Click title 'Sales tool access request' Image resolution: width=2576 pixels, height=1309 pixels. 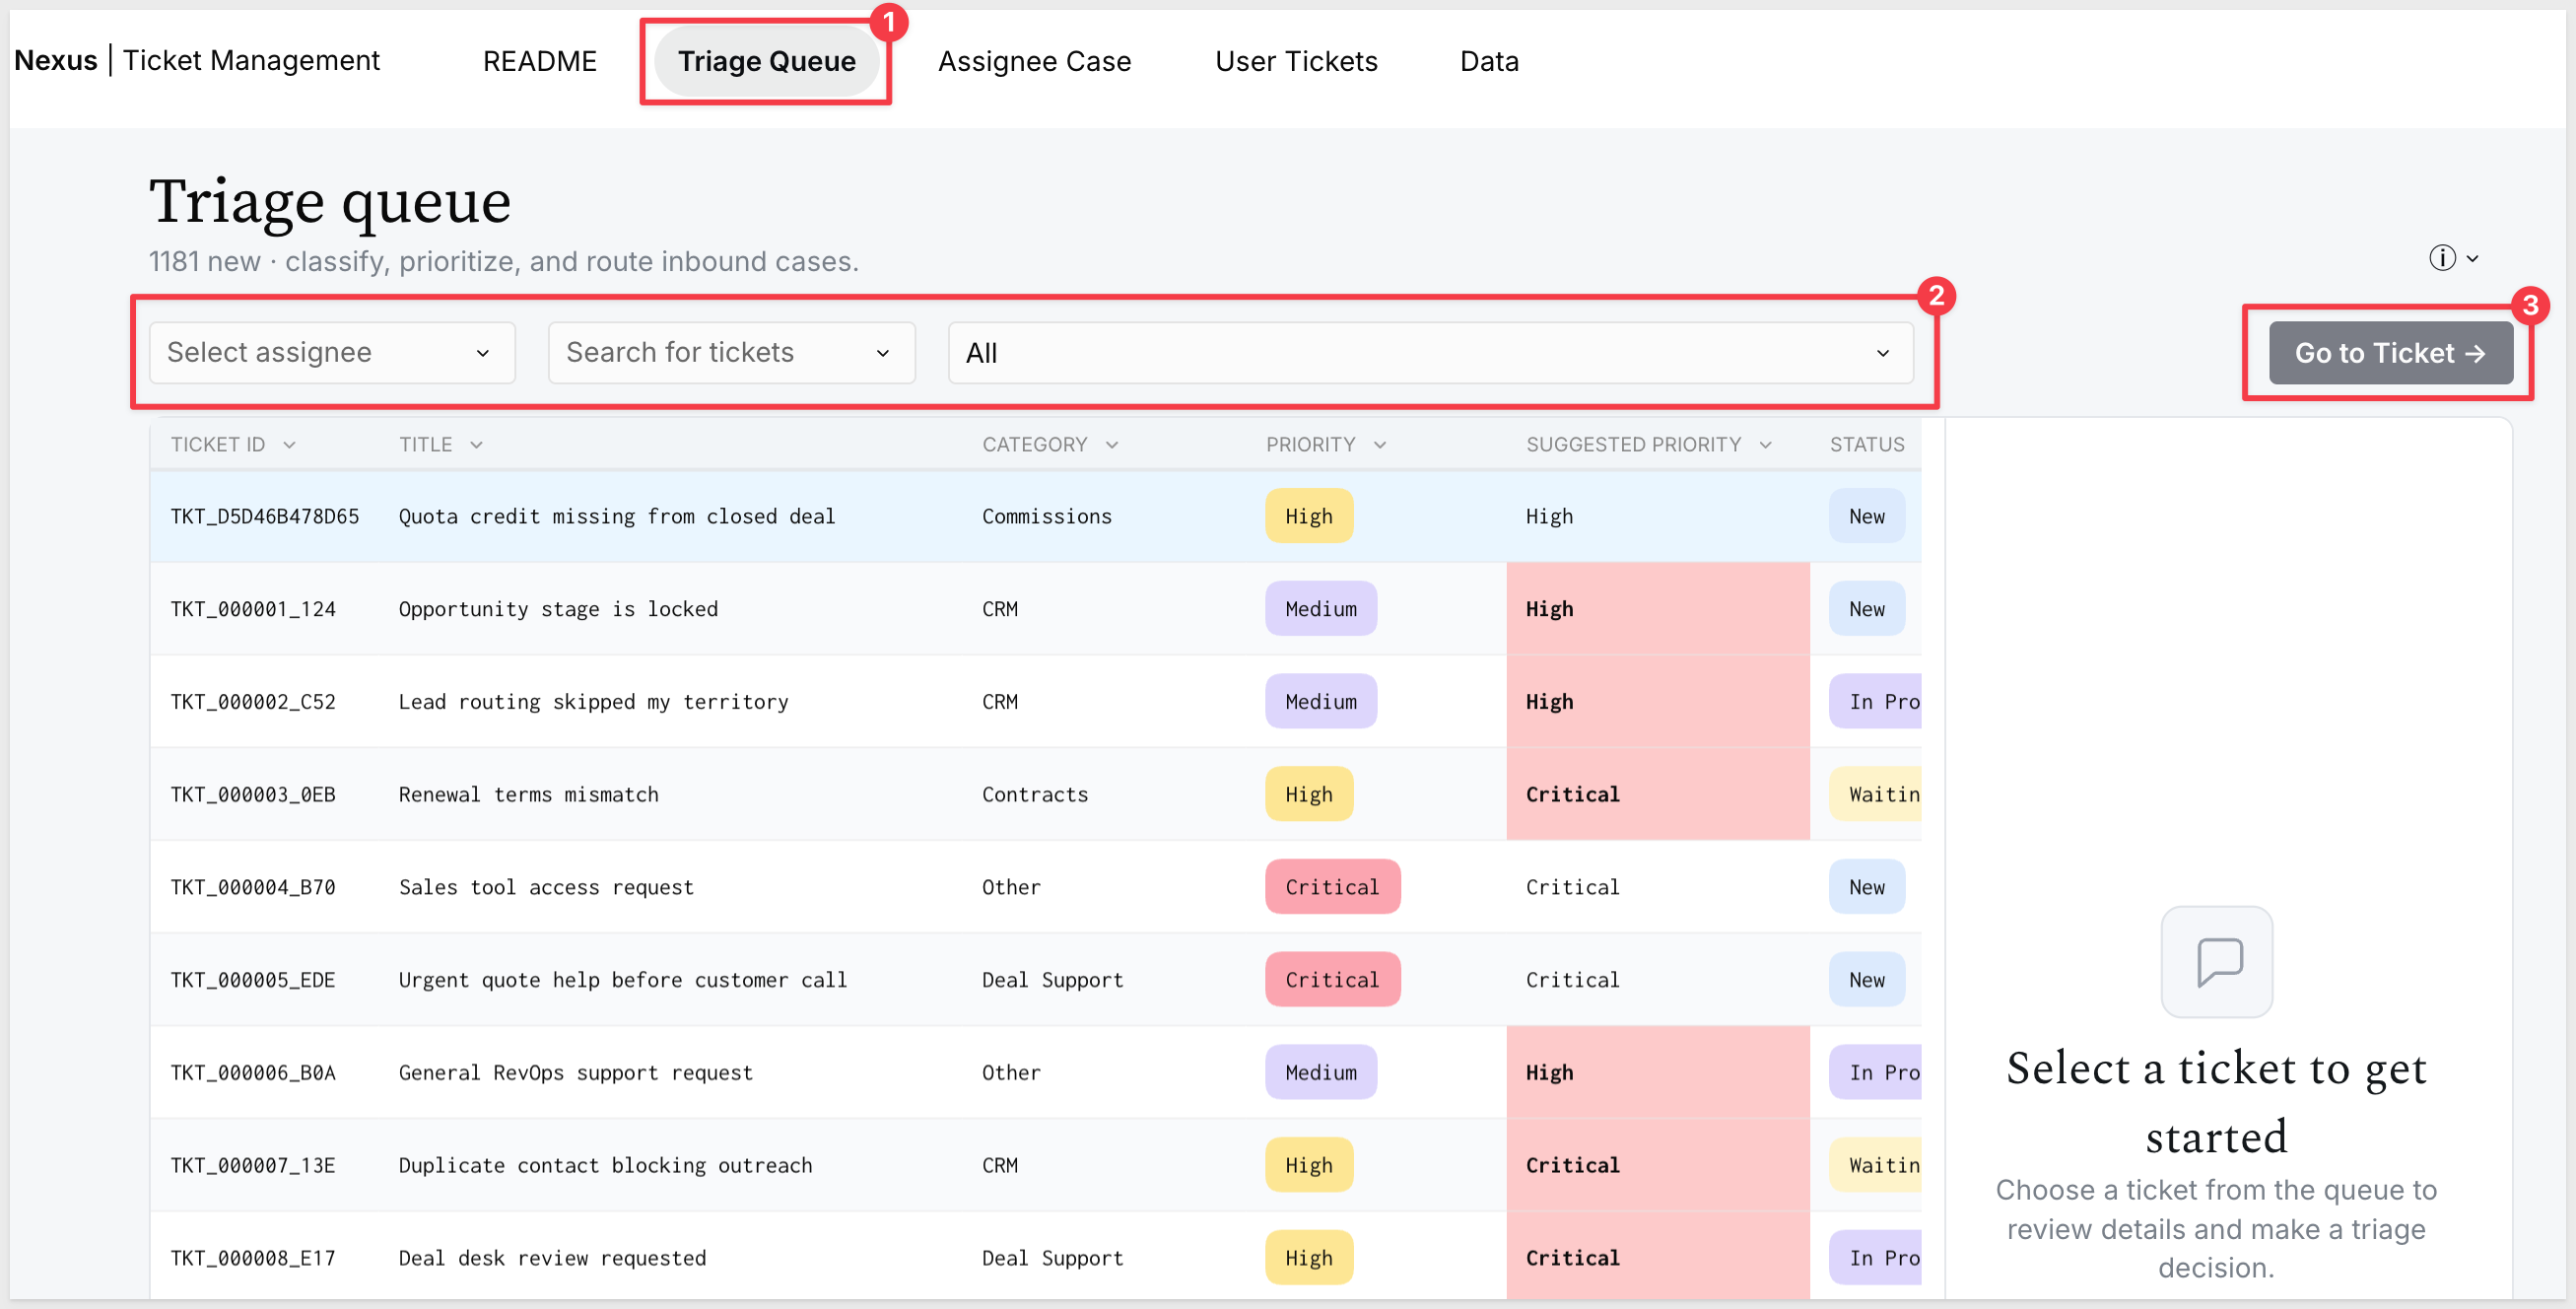(x=546, y=887)
